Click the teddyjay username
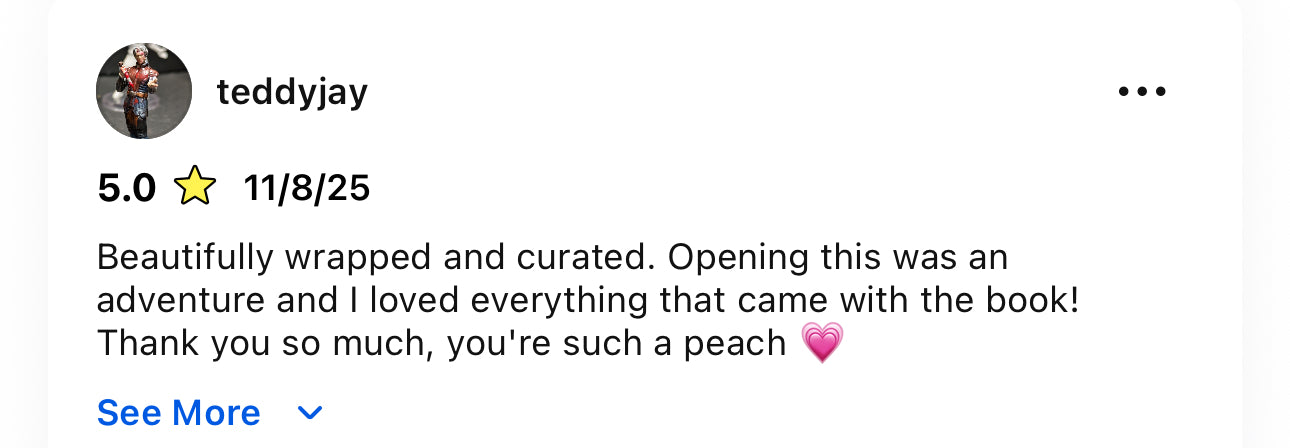The image size is (1290, 448). (x=292, y=92)
